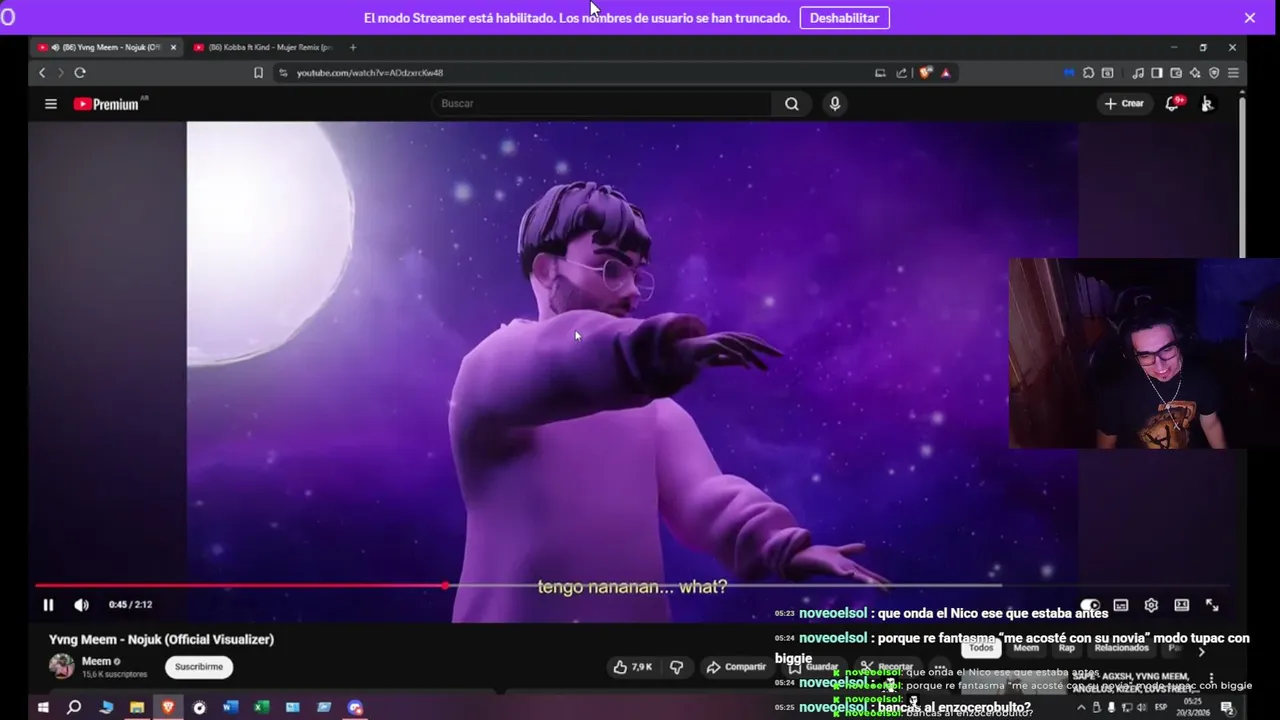Open the Meem channel avatar
The width and height of the screenshot is (1280, 720).
(x=62, y=666)
